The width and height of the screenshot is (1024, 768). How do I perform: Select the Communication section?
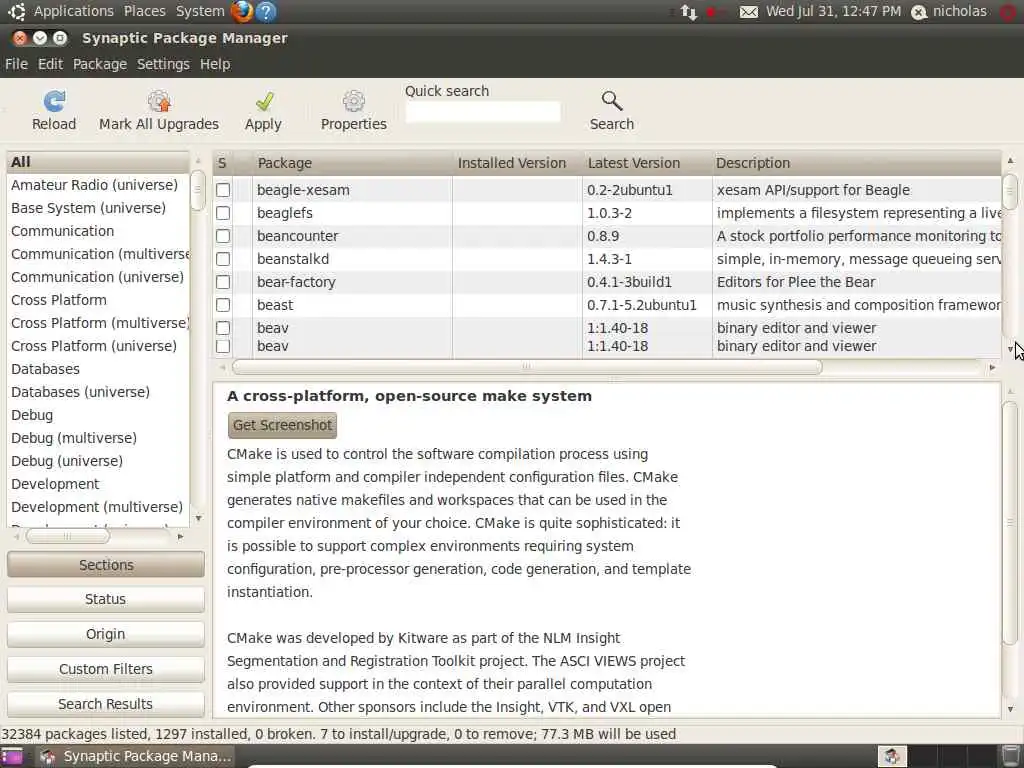pyautogui.click(x=98, y=231)
